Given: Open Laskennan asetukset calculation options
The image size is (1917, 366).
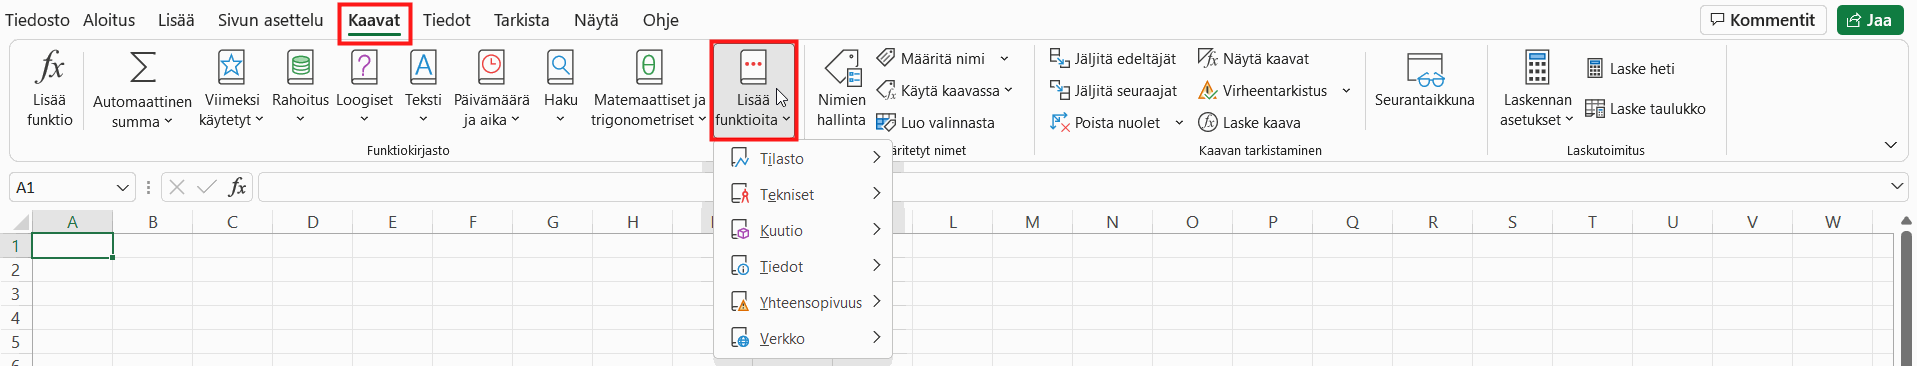Looking at the screenshot, I should pyautogui.click(x=1537, y=89).
